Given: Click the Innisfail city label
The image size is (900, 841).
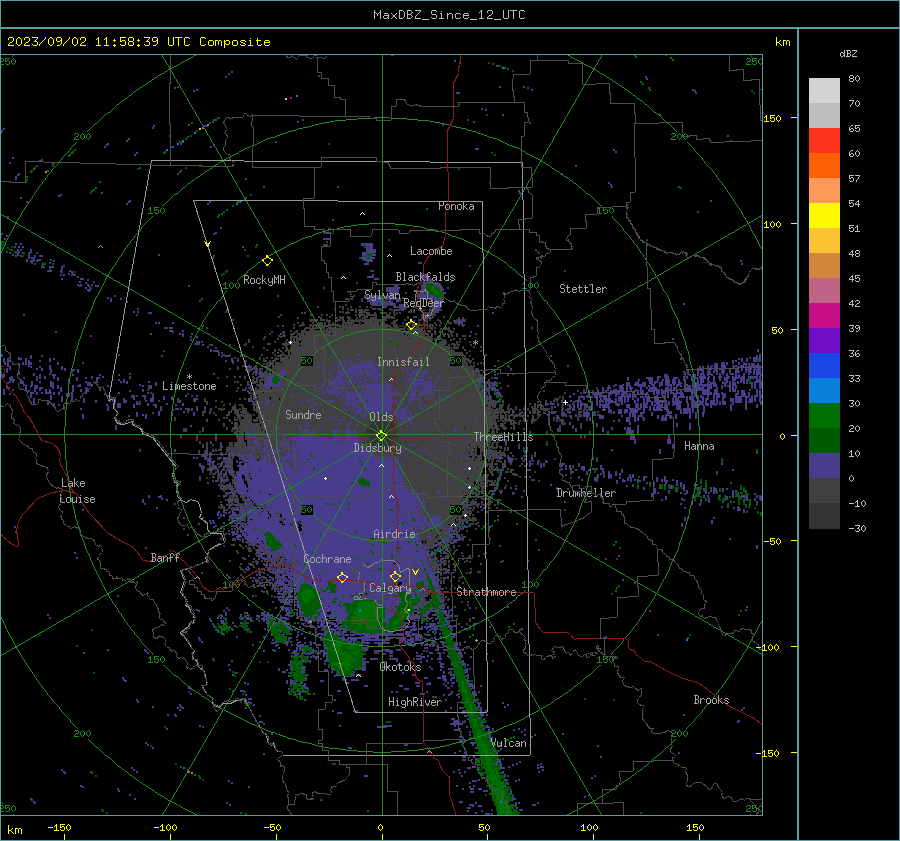Looking at the screenshot, I should pos(403,362).
